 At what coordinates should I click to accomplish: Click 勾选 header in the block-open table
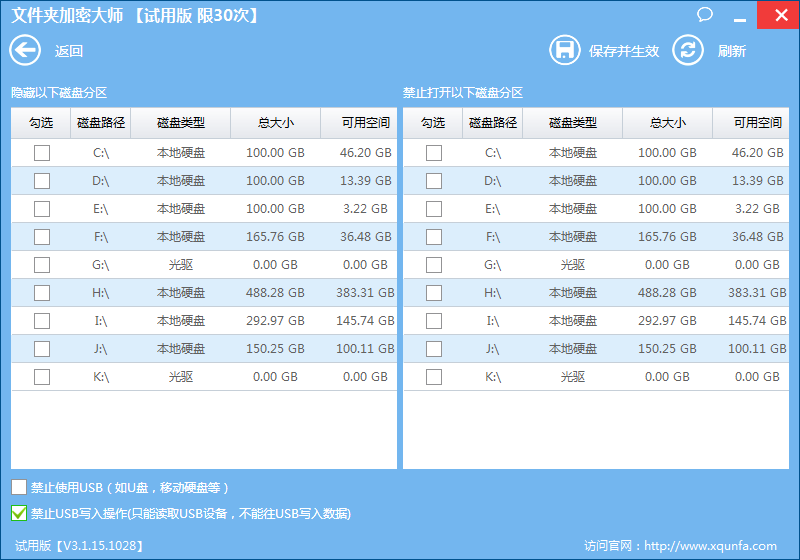pyautogui.click(x=433, y=123)
